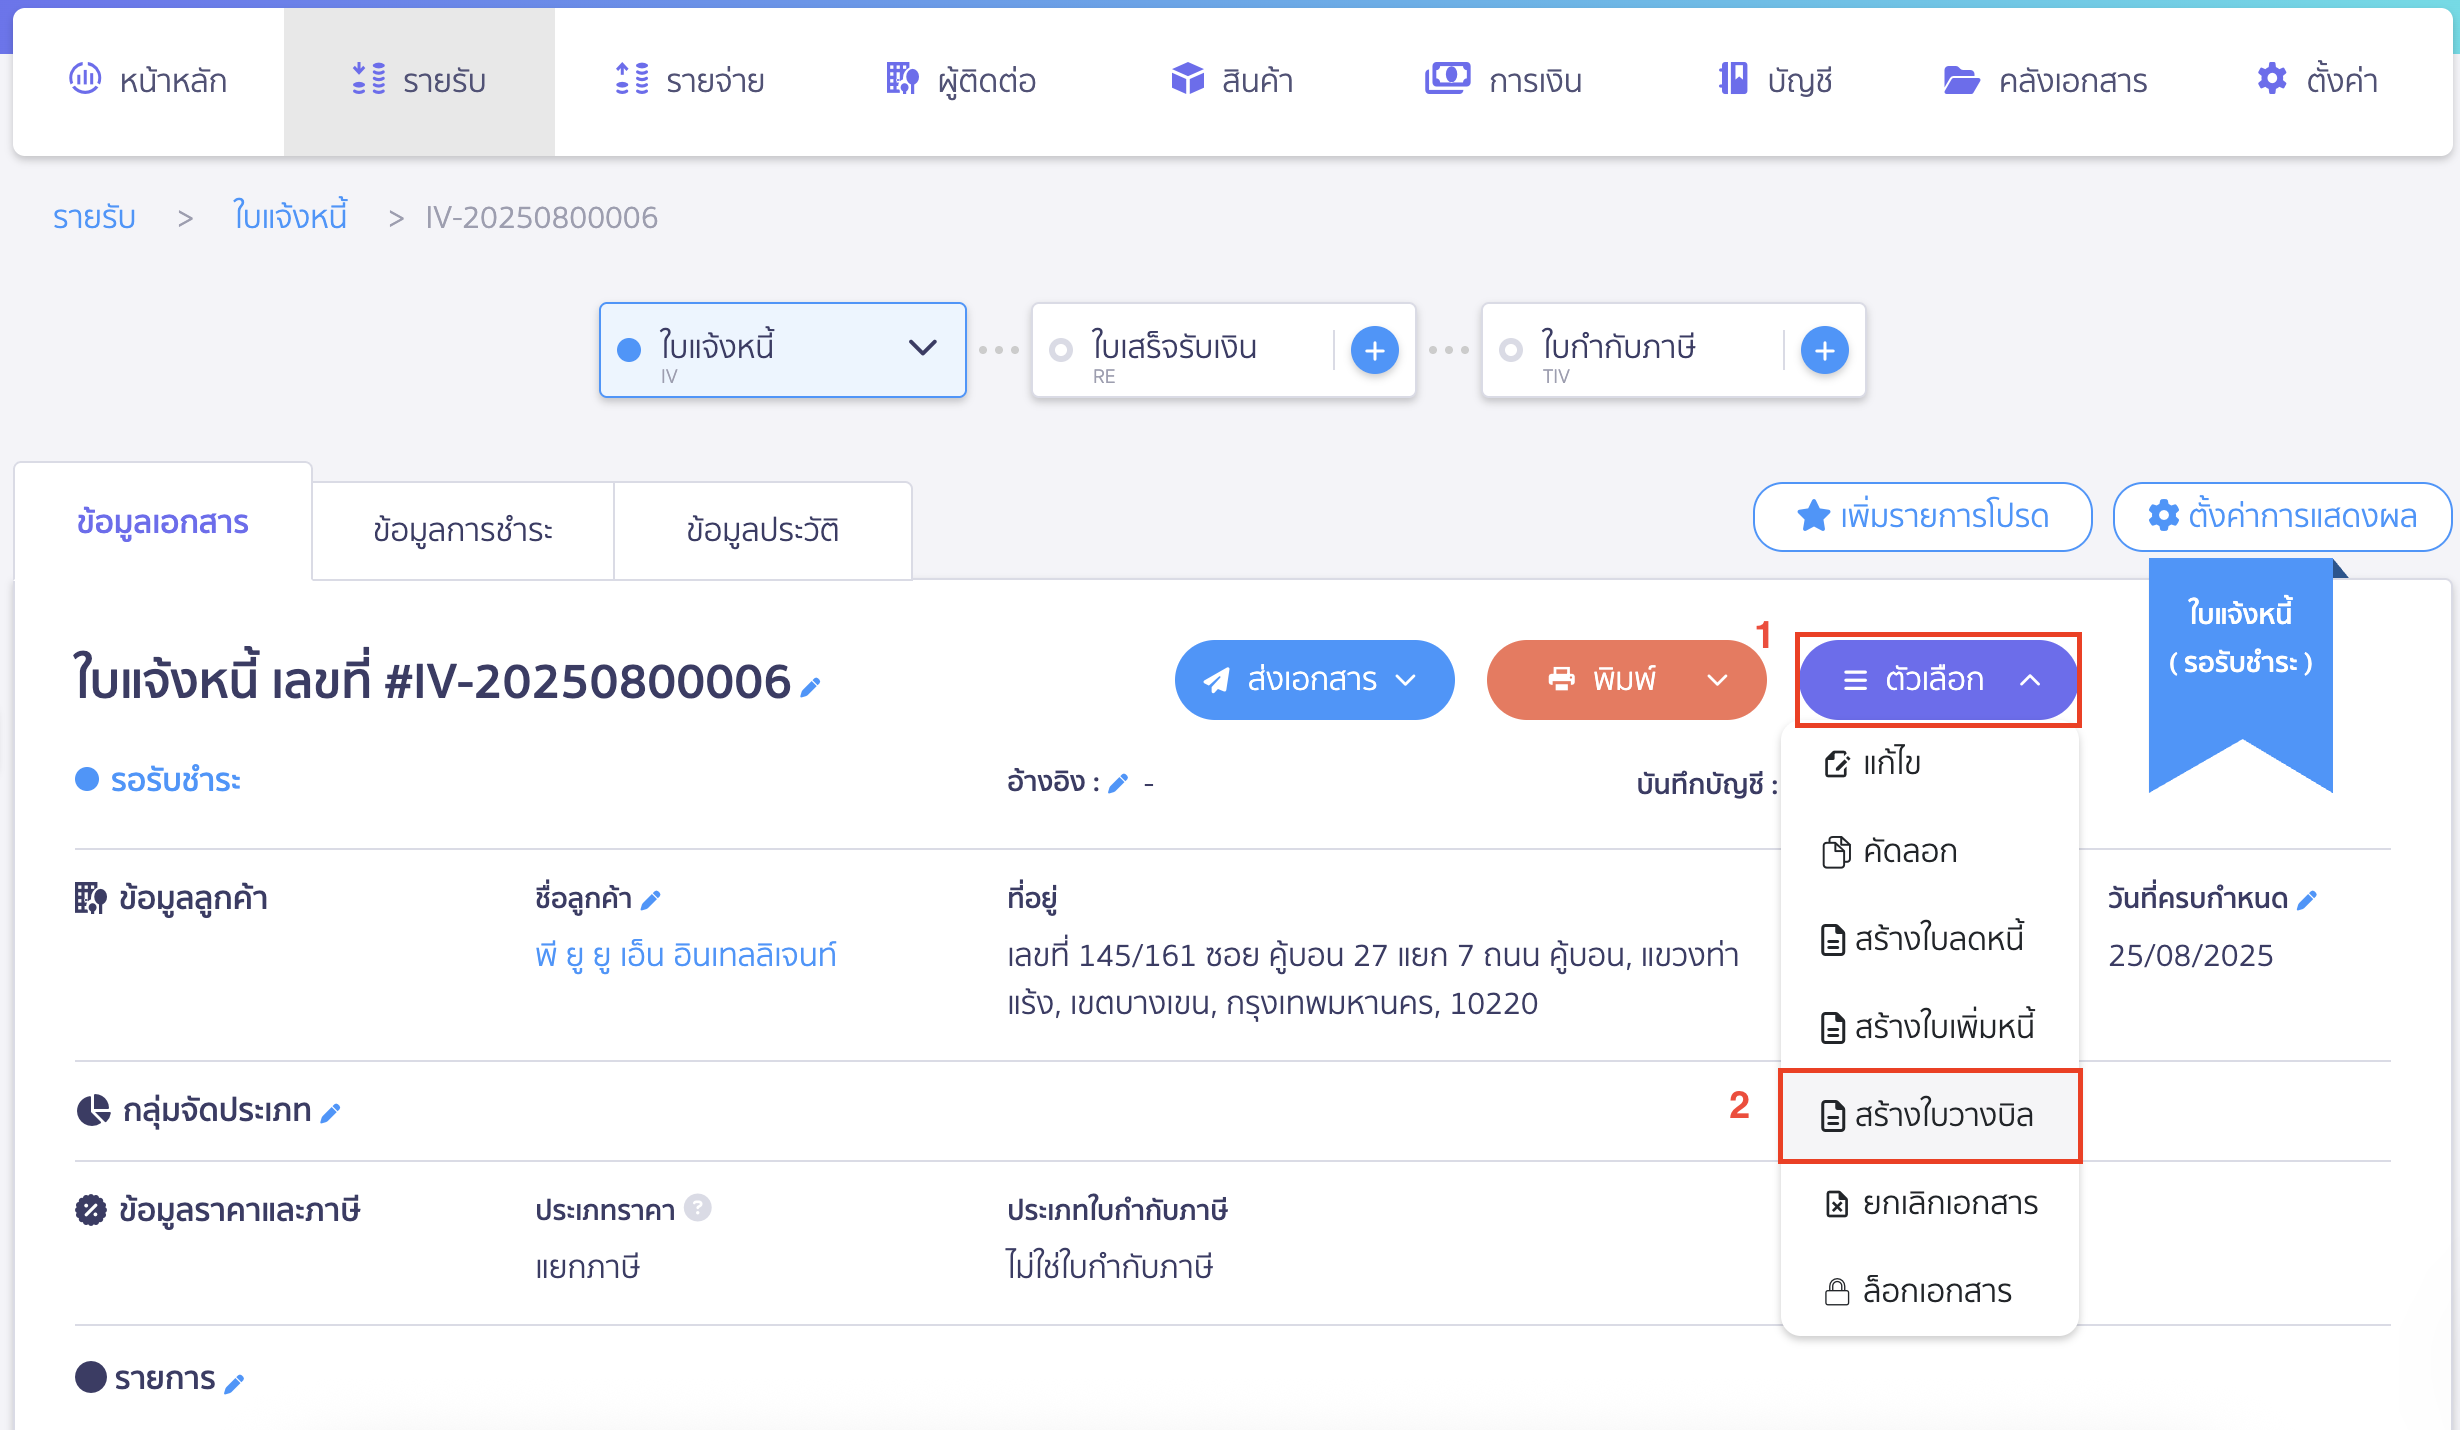Edit invoice number with pencil icon
Viewport: 2460px width, 1430px height.
811,686
